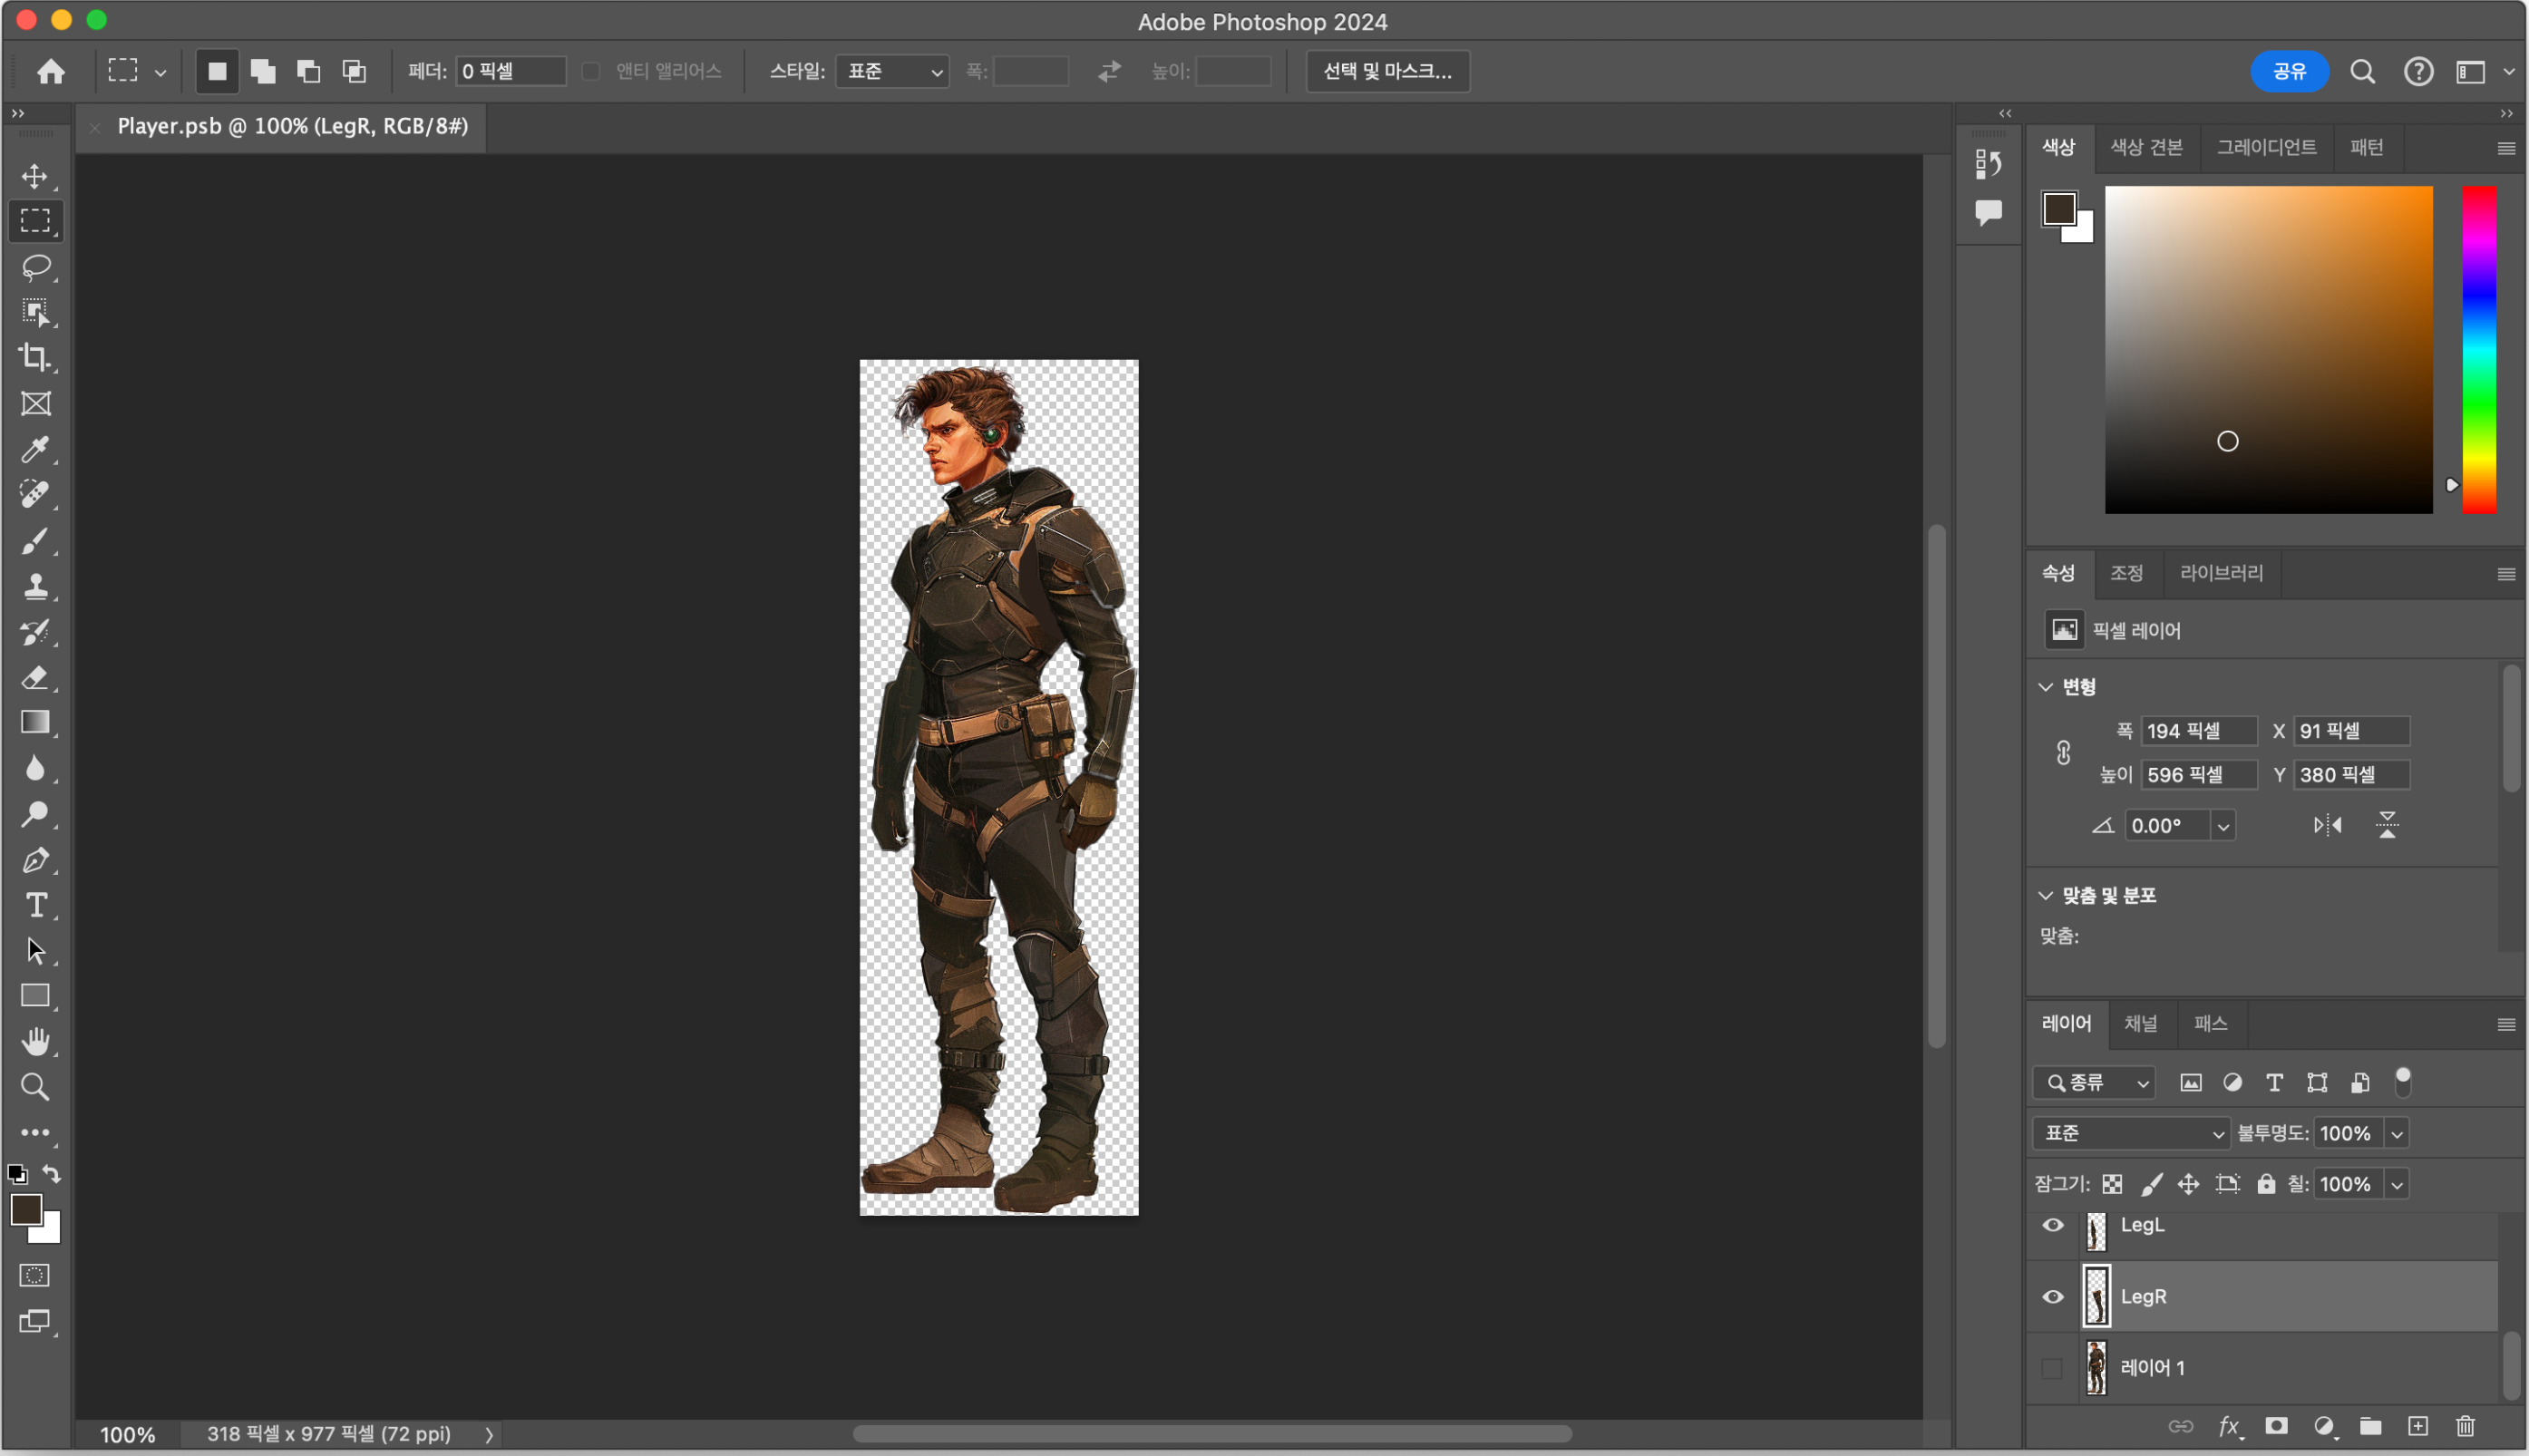Select the Lasso tool
2529x1456 pixels.
coord(36,267)
